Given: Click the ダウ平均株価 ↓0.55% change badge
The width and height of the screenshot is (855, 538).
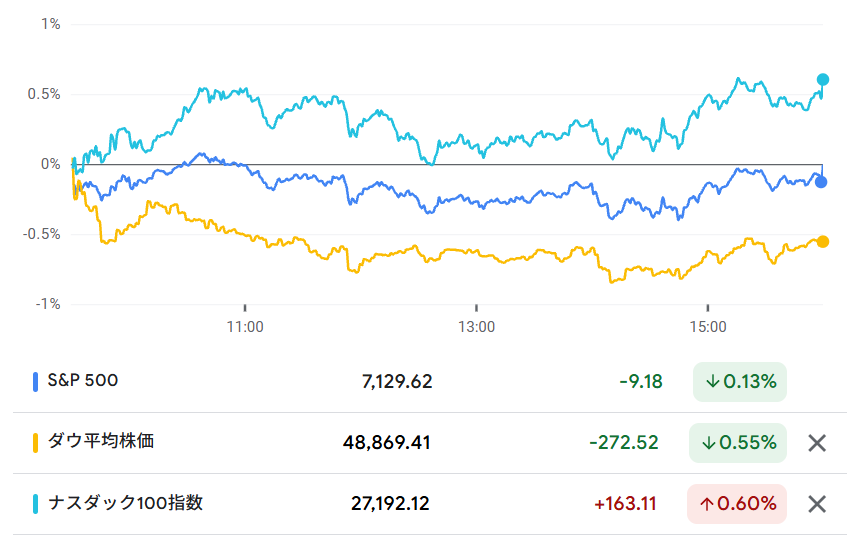Looking at the screenshot, I should (738, 443).
